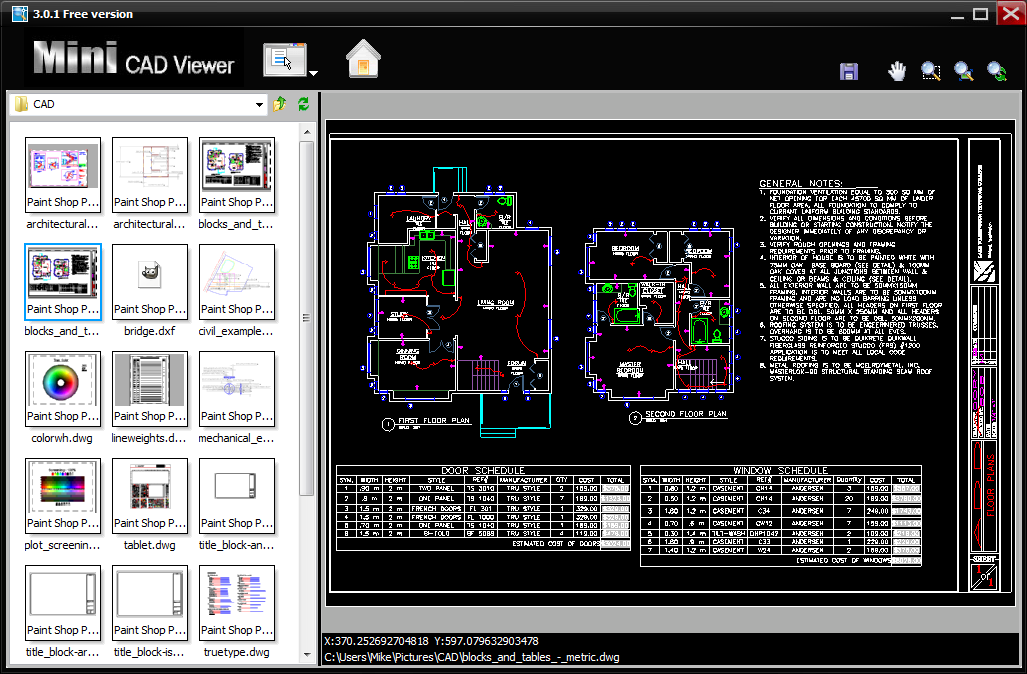Click the Zoom Extents magnifier icon
The image size is (1027, 674).
(963, 71)
